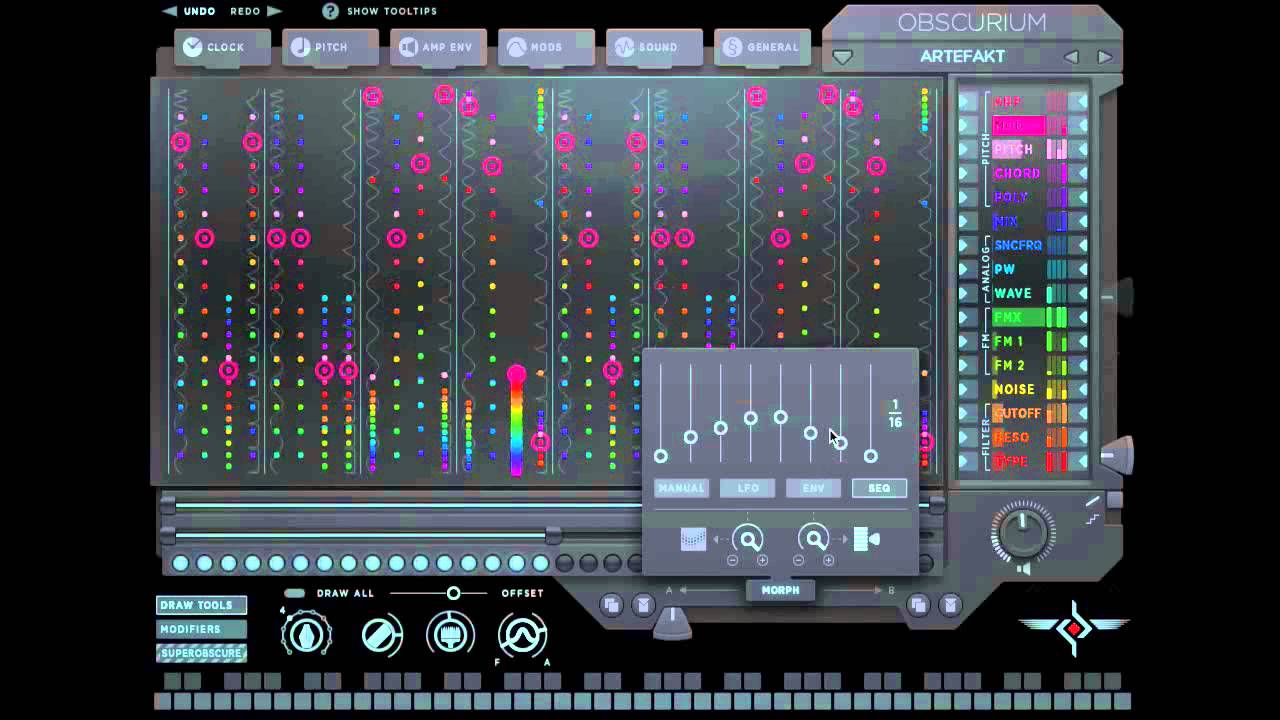Screen dimensions: 1280x720
Task: Open the MODIFIERS panel
Action: [x=201, y=629]
